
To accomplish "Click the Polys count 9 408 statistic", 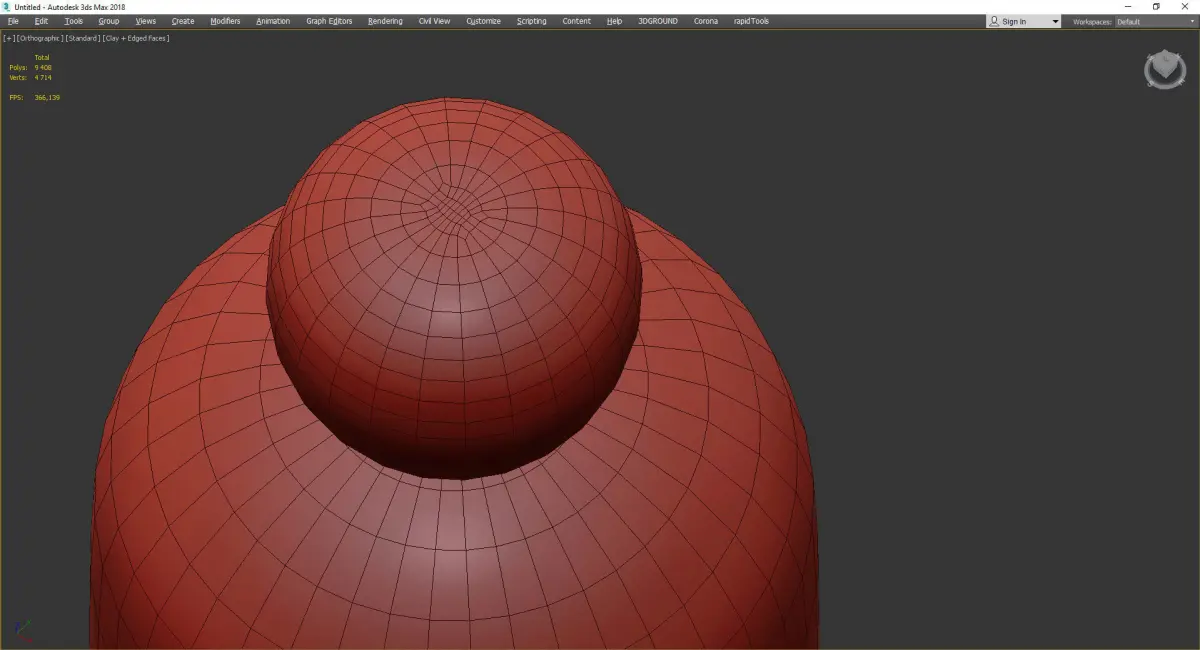I will [30, 67].
